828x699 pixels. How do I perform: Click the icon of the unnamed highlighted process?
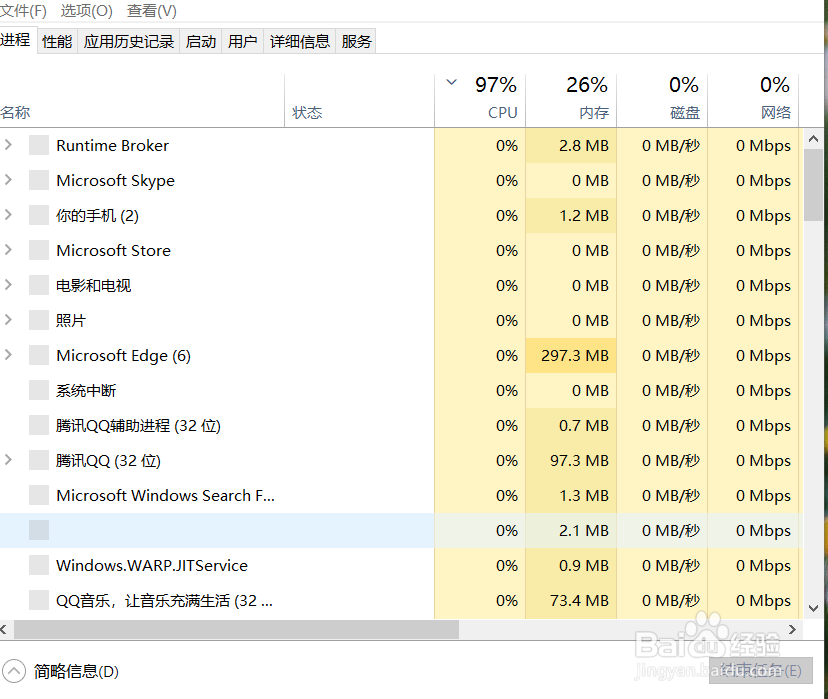pos(39,530)
